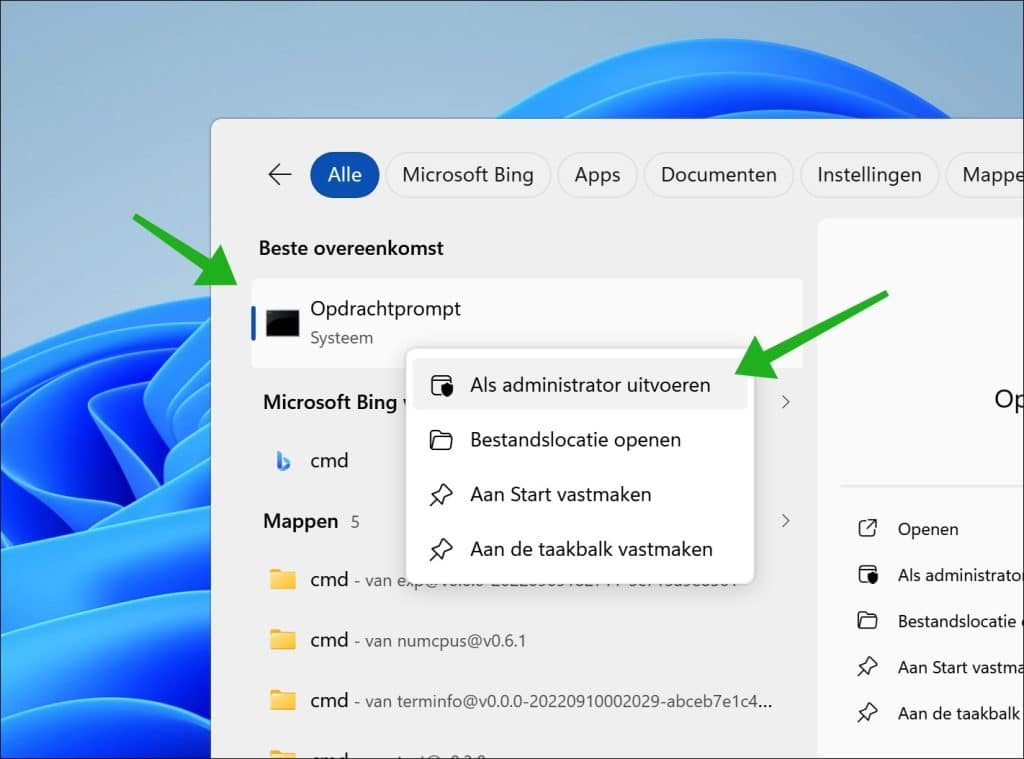Click folder icon of numcpus cmd row
Viewport: 1024px width, 759px height.
[283, 639]
